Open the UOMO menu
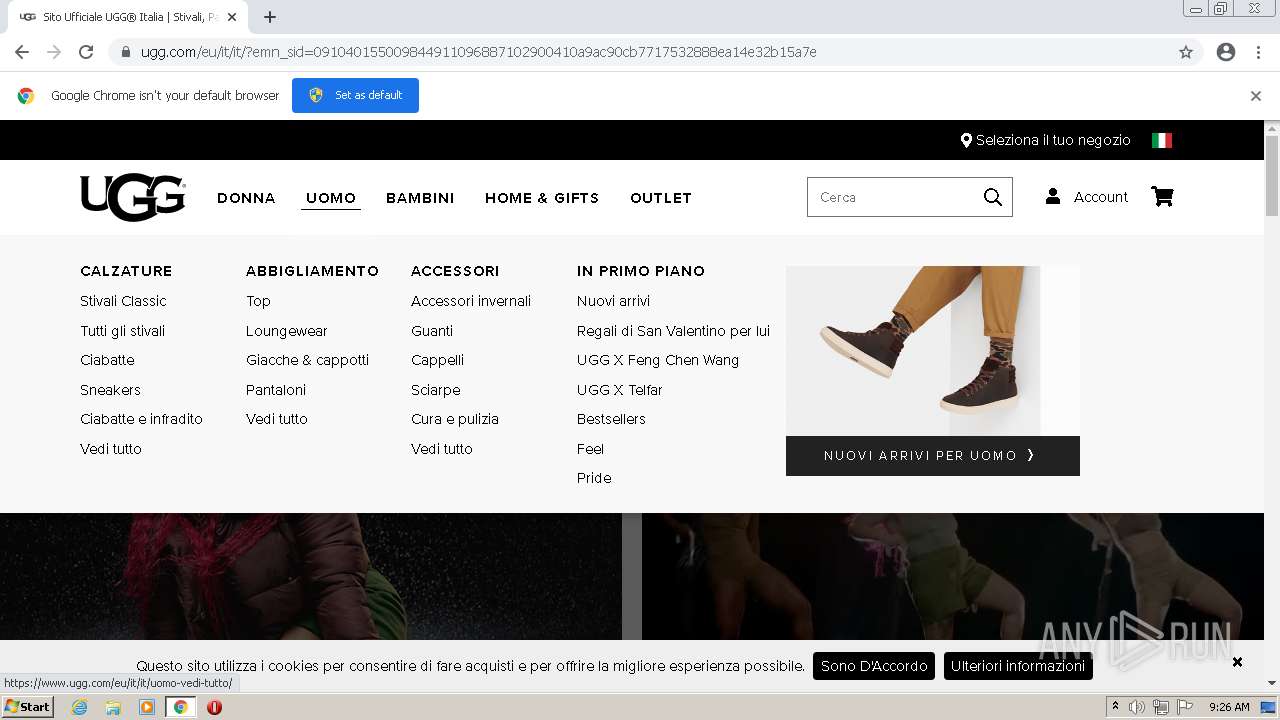The width and height of the screenshot is (1280, 720). coord(331,198)
